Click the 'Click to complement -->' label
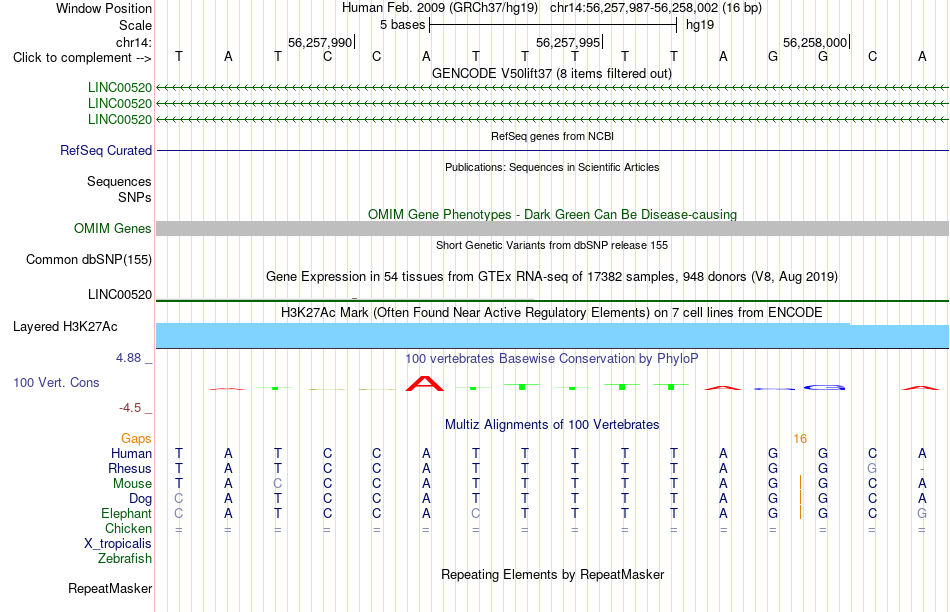Viewport: 950px width, 612px height. tap(82, 58)
